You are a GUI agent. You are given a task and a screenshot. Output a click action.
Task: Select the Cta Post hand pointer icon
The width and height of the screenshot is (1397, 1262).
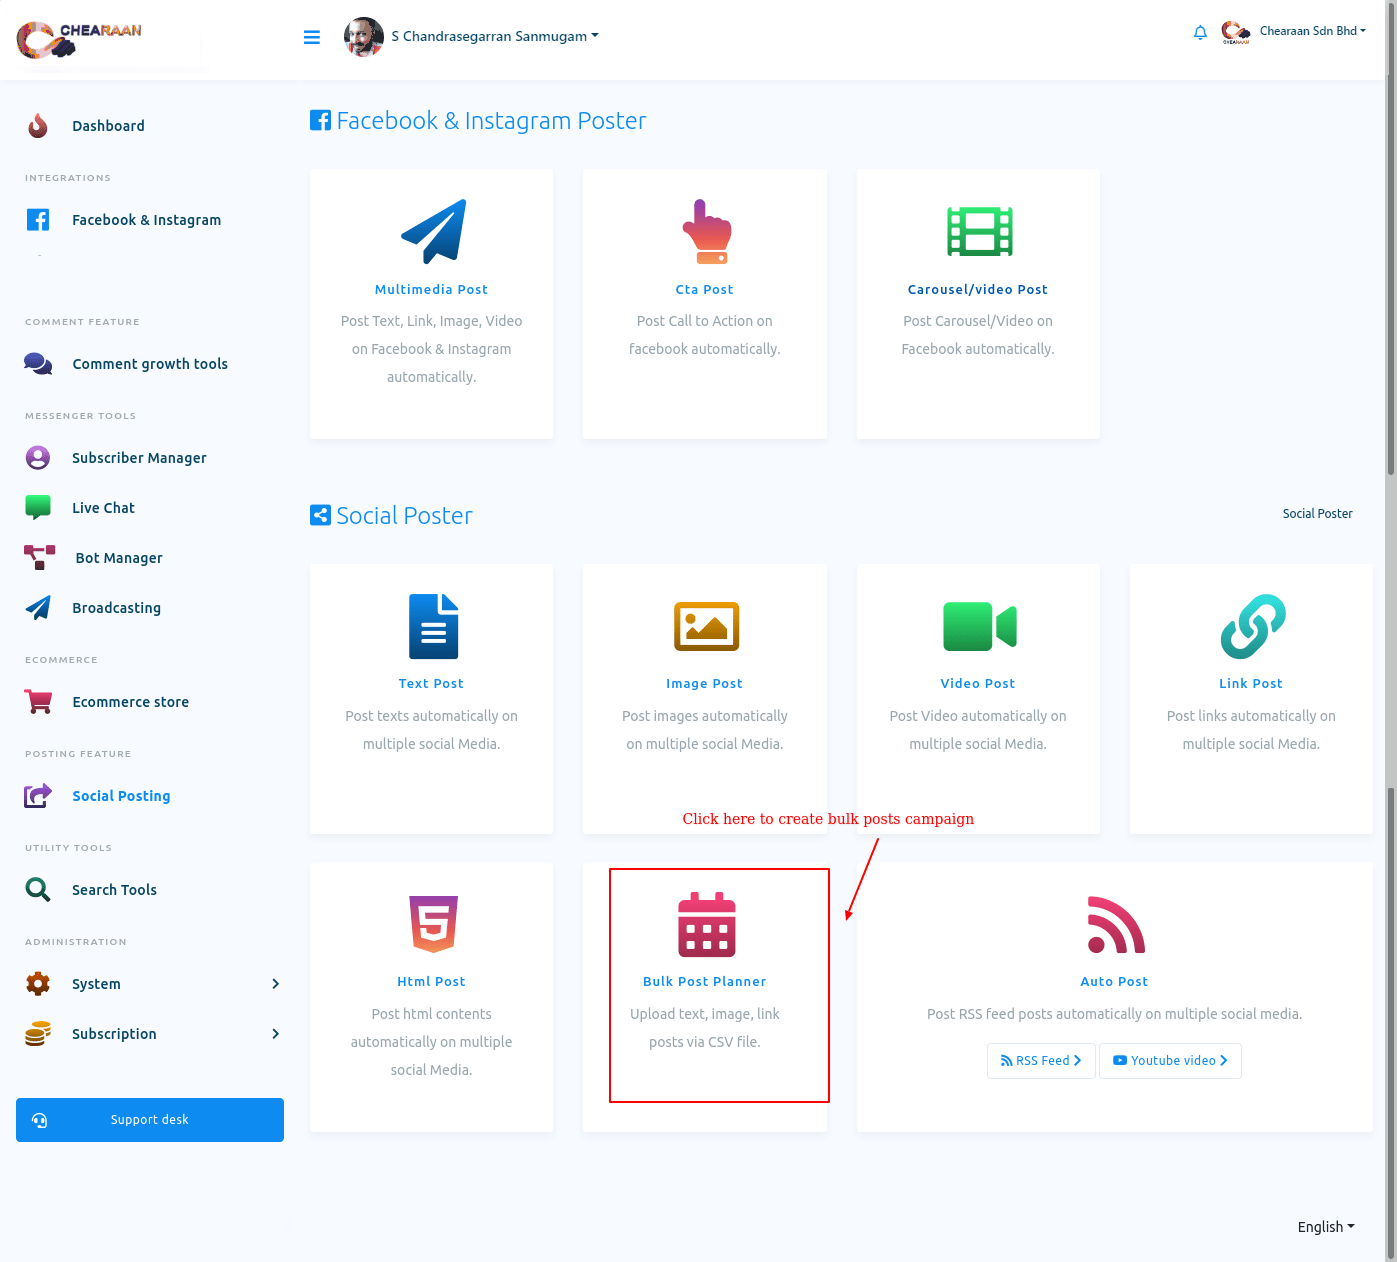point(706,231)
